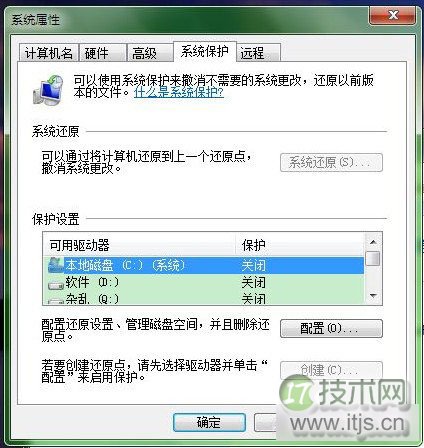Viewport: 424px width, 448px height.
Task: Open the 硬件 tab
Action: pyautogui.click(x=103, y=53)
